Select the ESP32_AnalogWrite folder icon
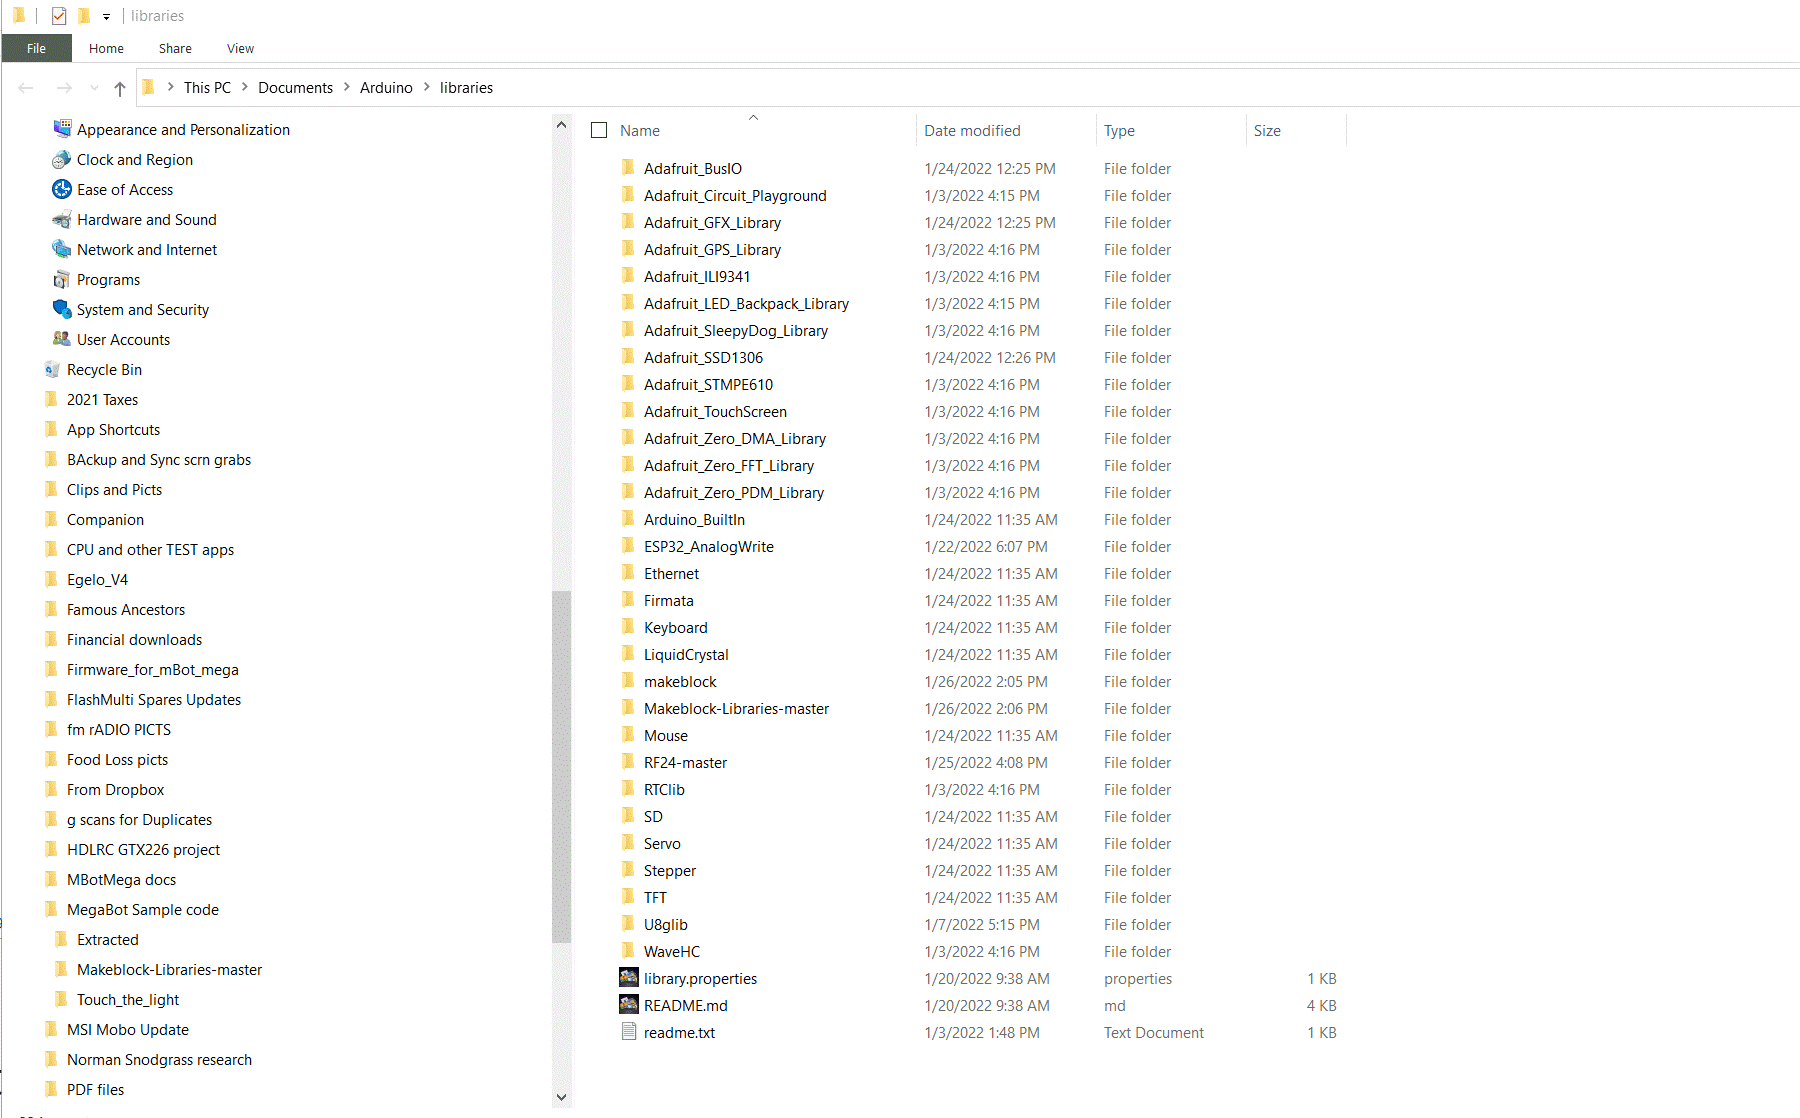The height and width of the screenshot is (1118, 1800). [628, 545]
